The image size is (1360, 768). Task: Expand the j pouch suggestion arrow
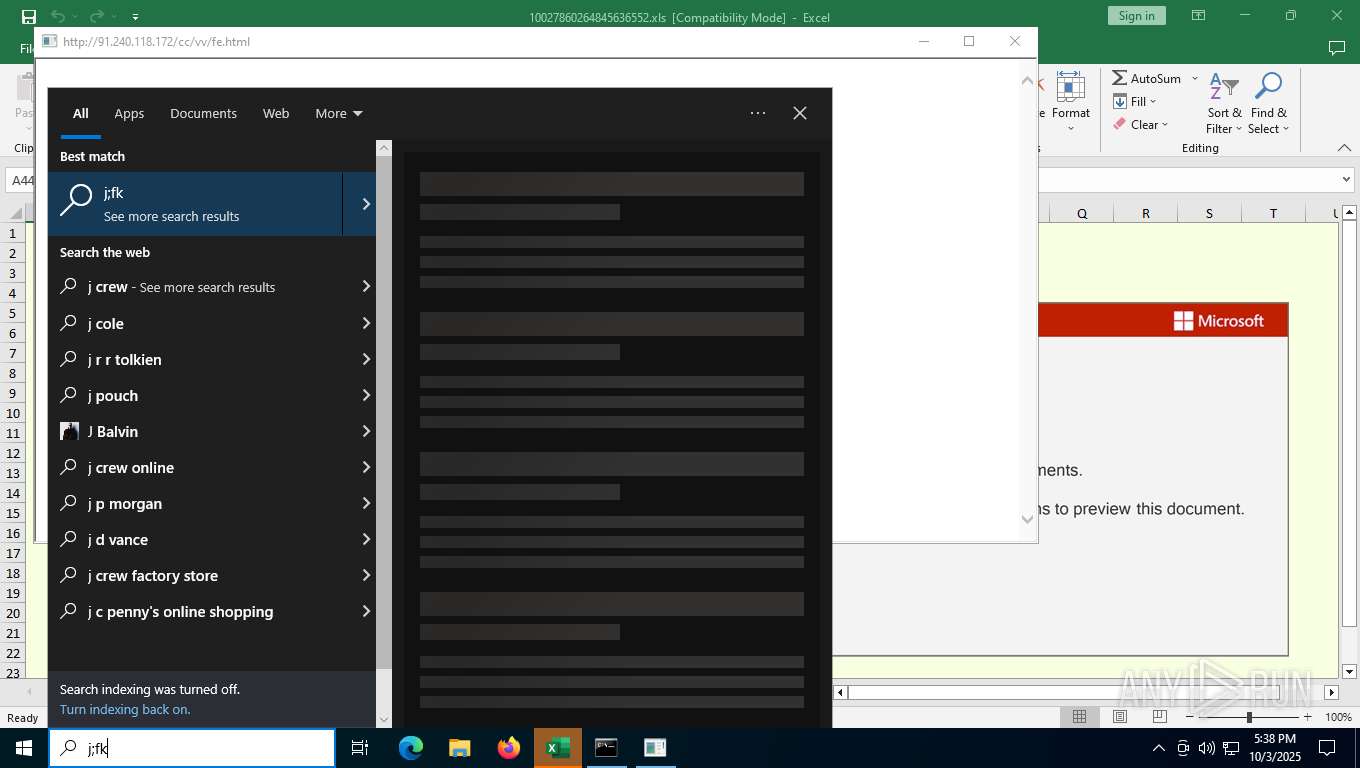(x=366, y=395)
